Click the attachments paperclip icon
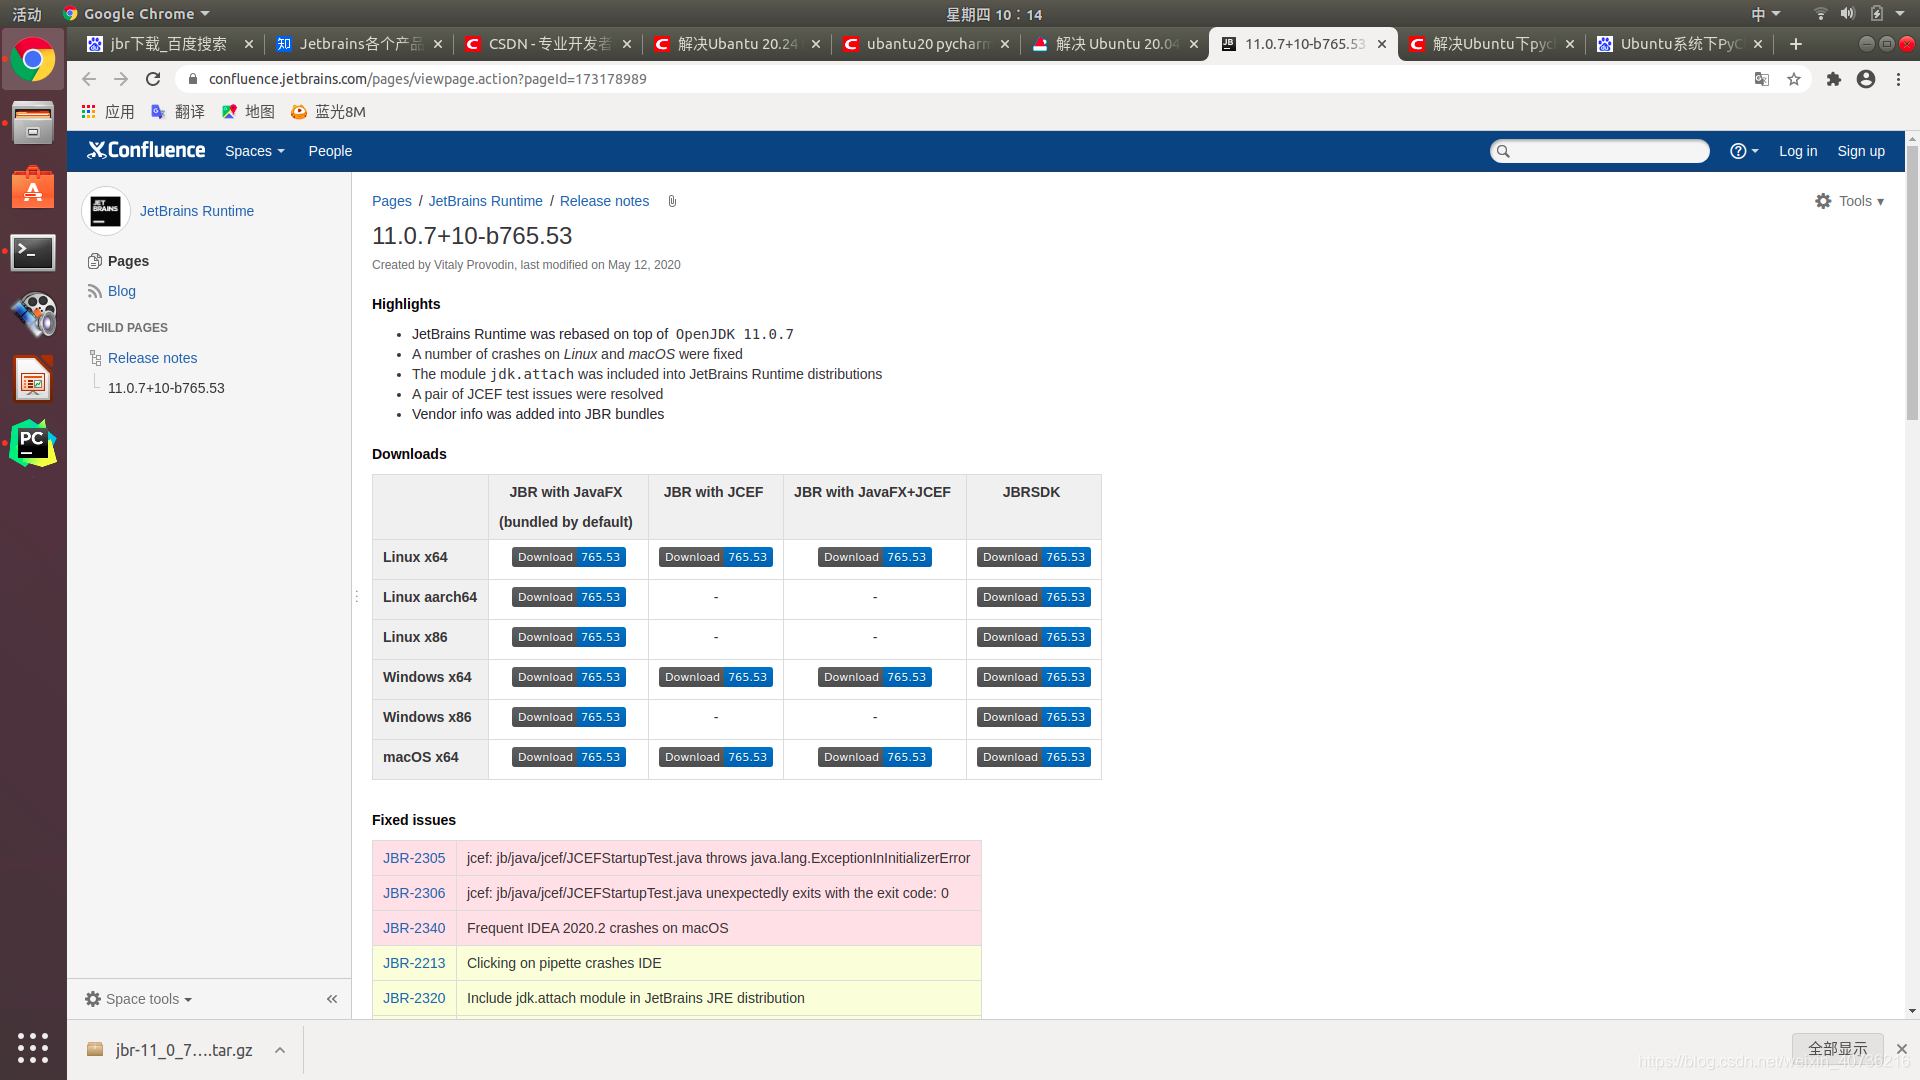Image resolution: width=1920 pixels, height=1080 pixels. click(x=672, y=201)
